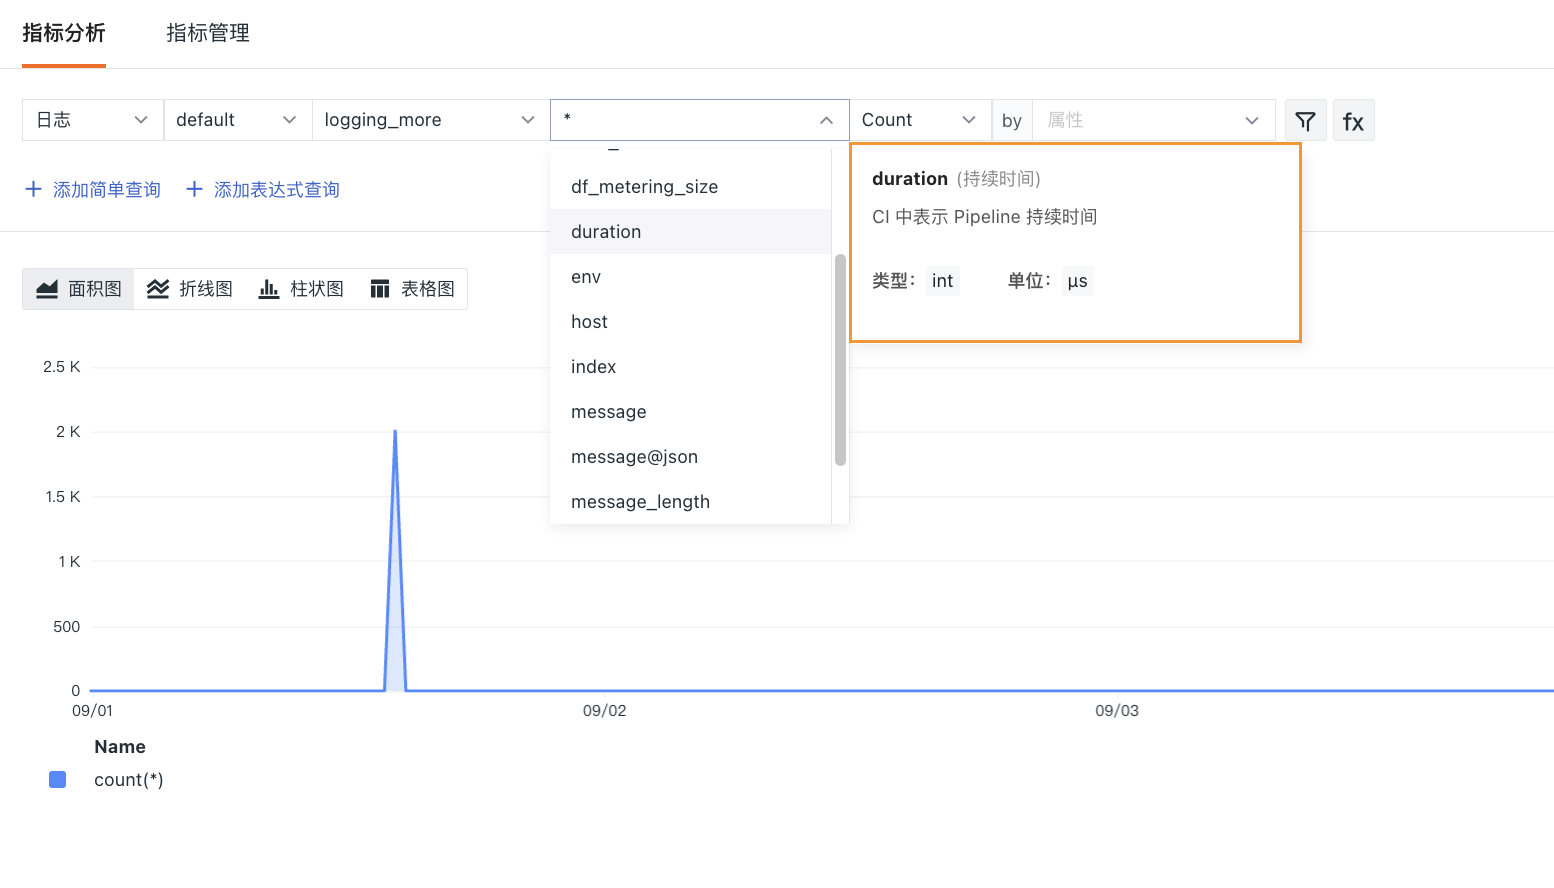The height and width of the screenshot is (888, 1554).
Task: Click the 09/01 x-axis label
Action: (x=92, y=711)
